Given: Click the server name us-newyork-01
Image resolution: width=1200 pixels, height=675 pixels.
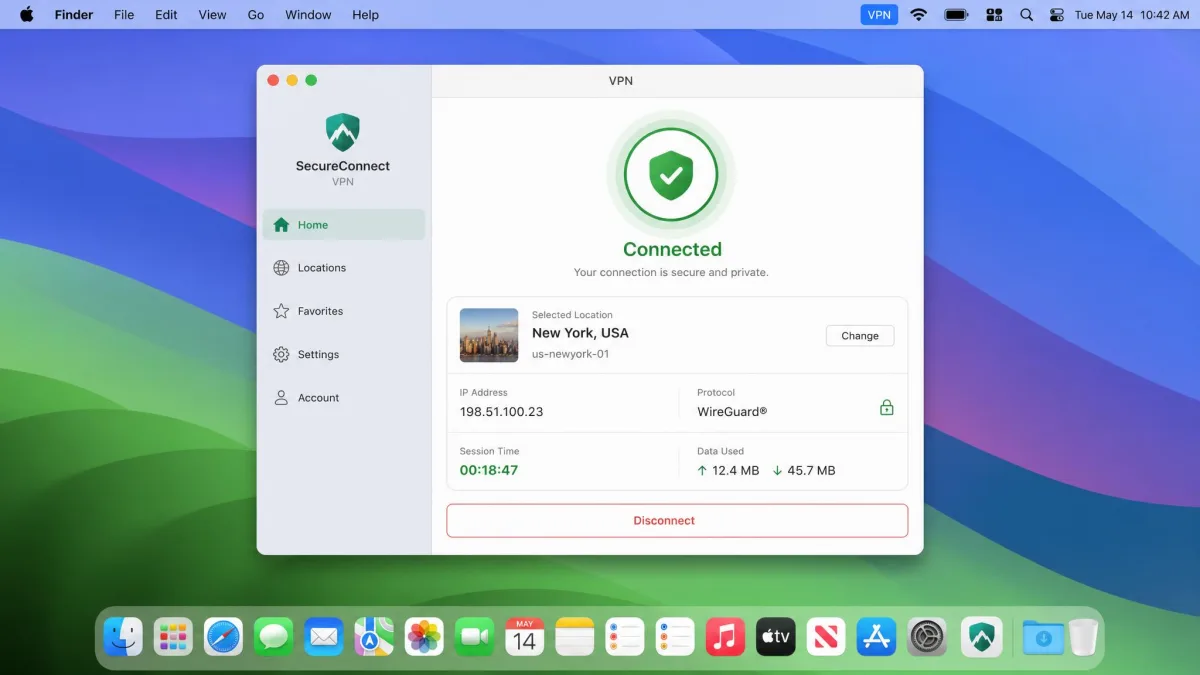Looking at the screenshot, I should pyautogui.click(x=570, y=354).
